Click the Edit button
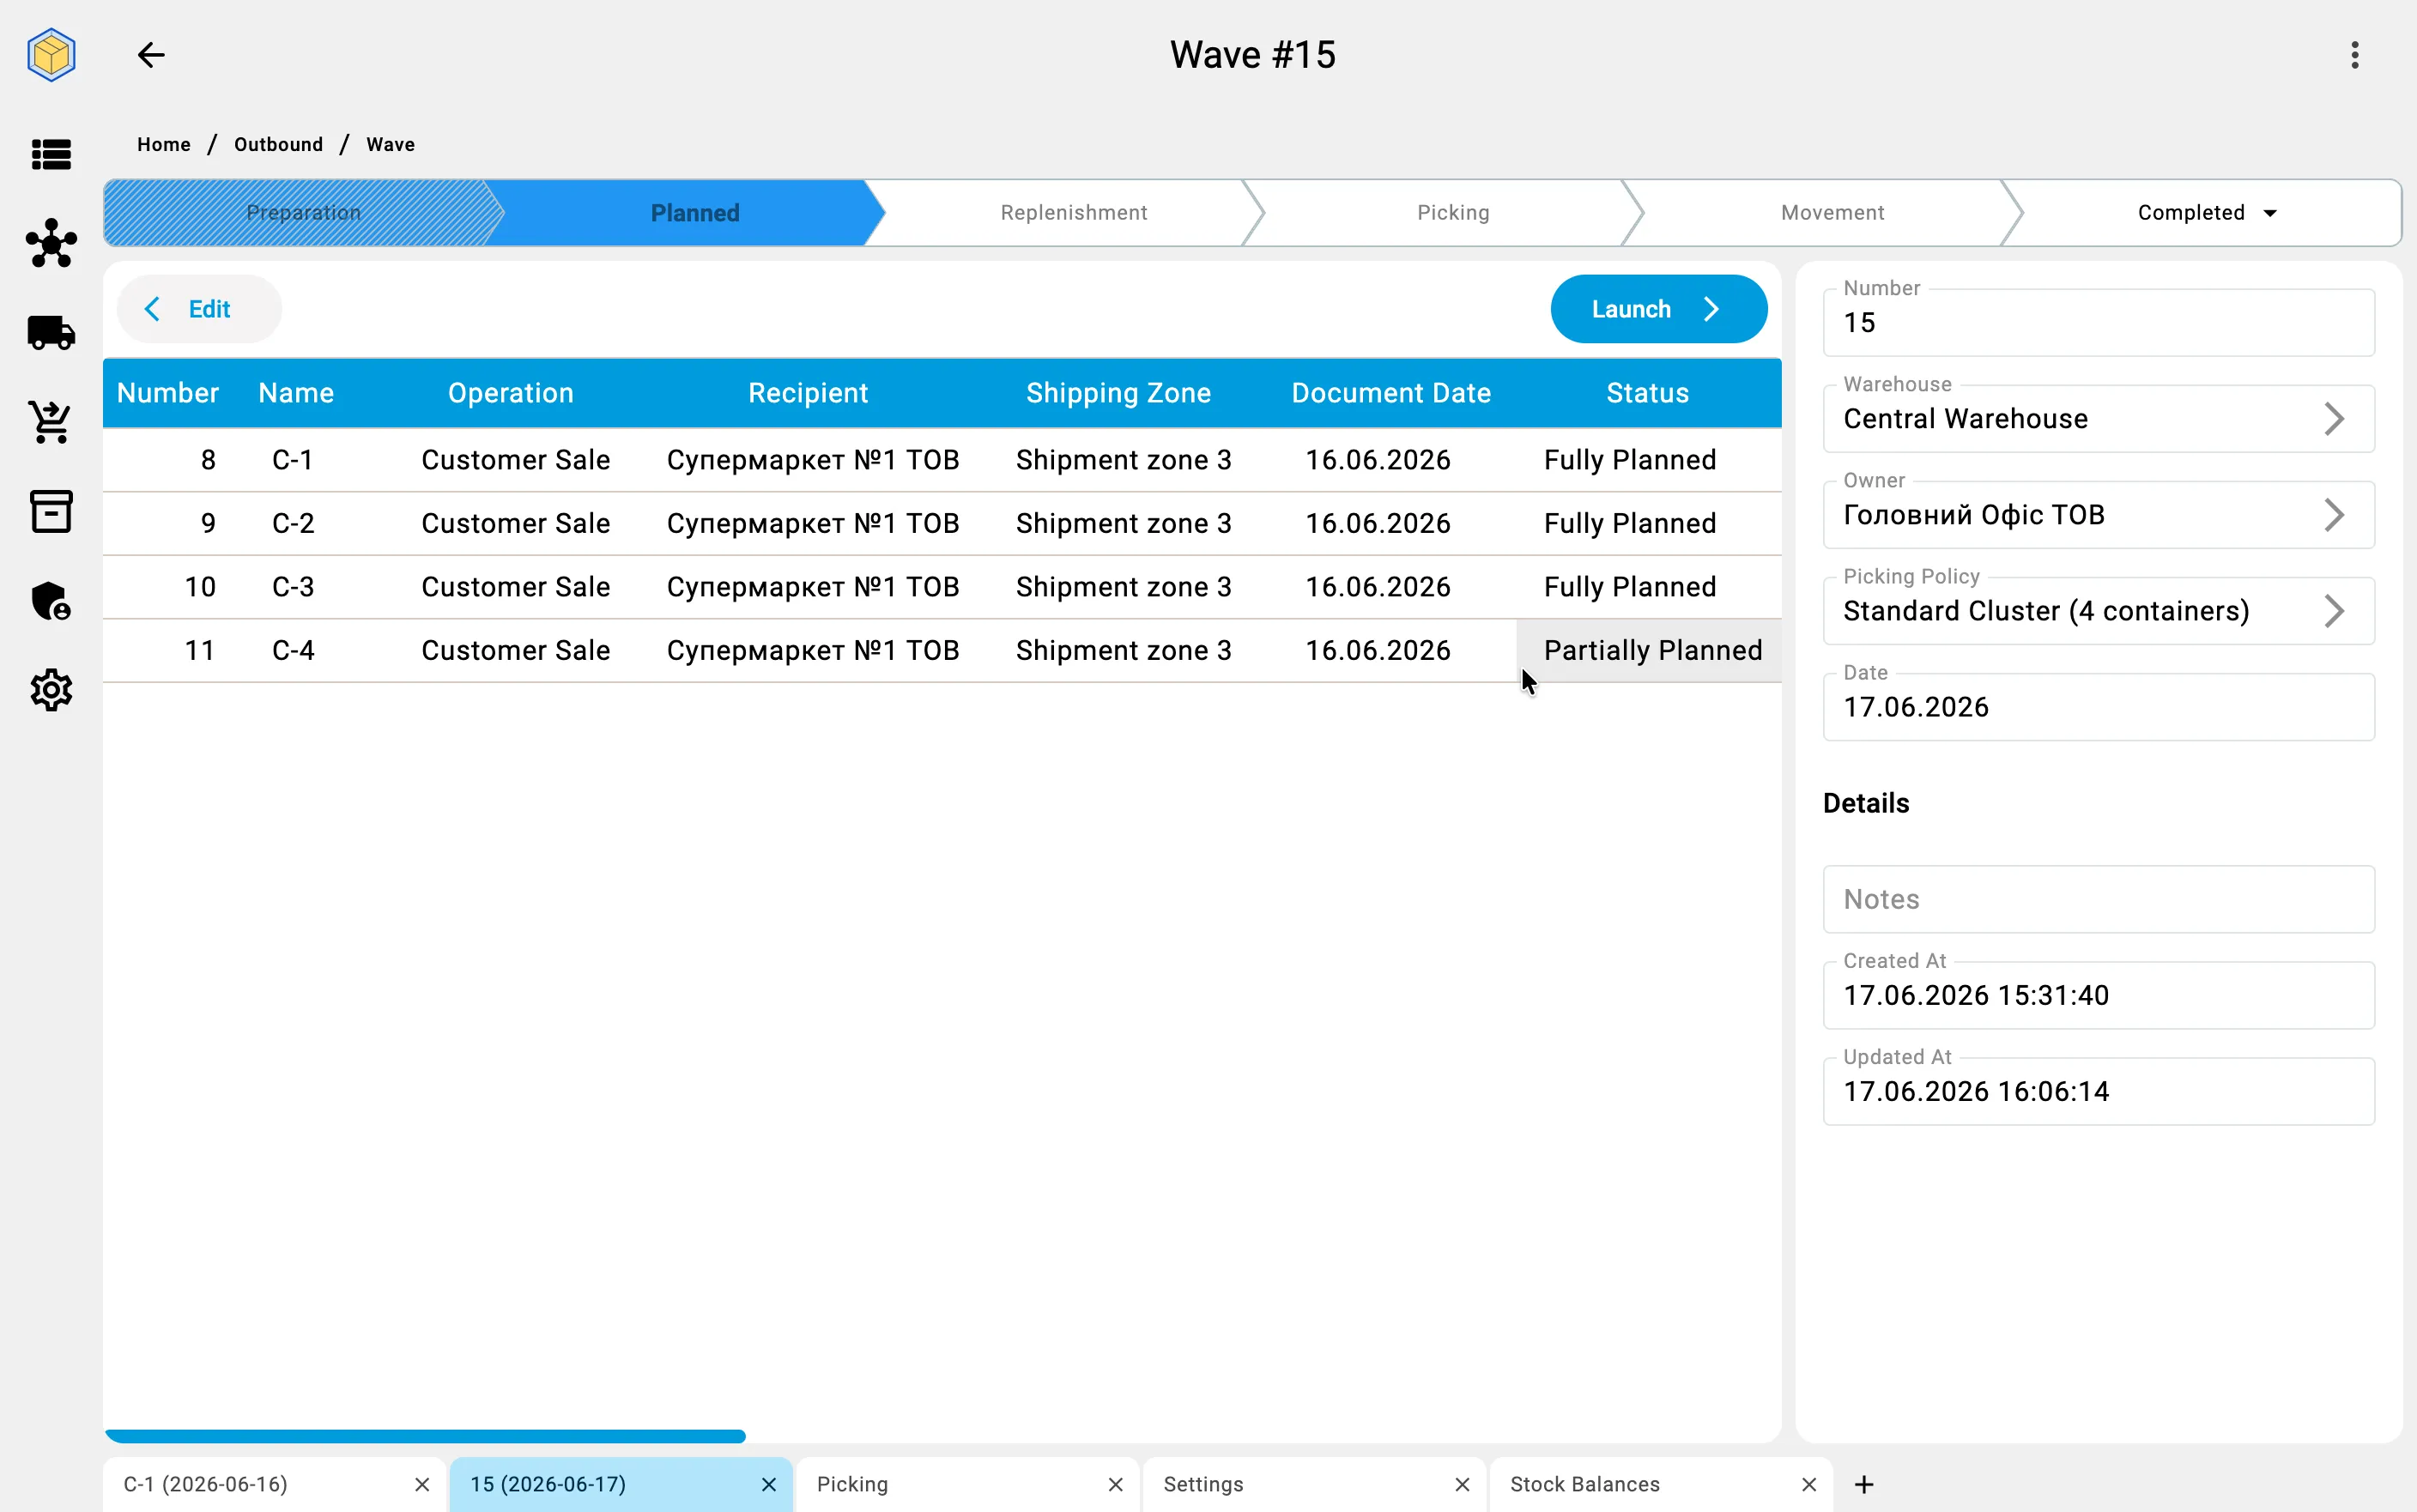The width and height of the screenshot is (2417, 1512). pyautogui.click(x=199, y=309)
